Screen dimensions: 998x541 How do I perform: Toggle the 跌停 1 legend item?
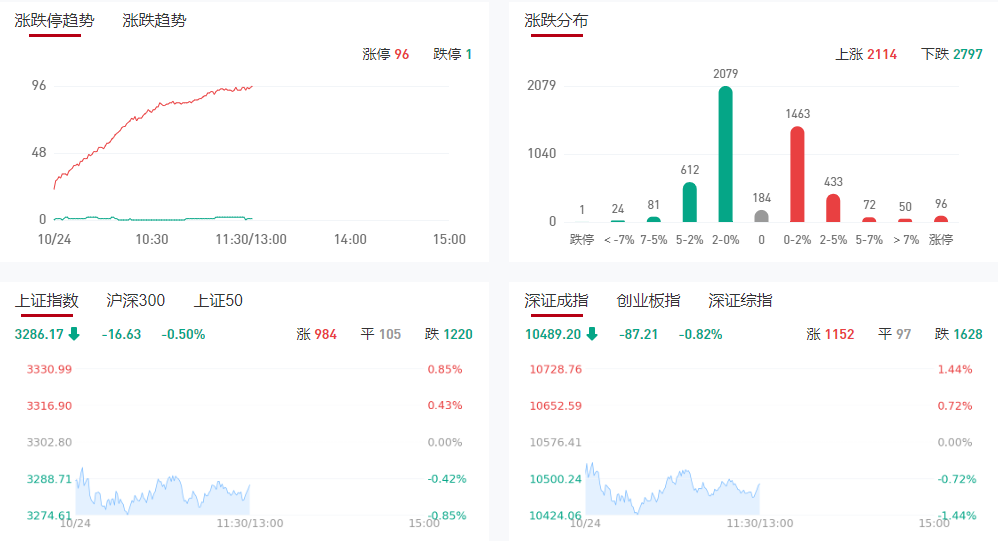452,54
